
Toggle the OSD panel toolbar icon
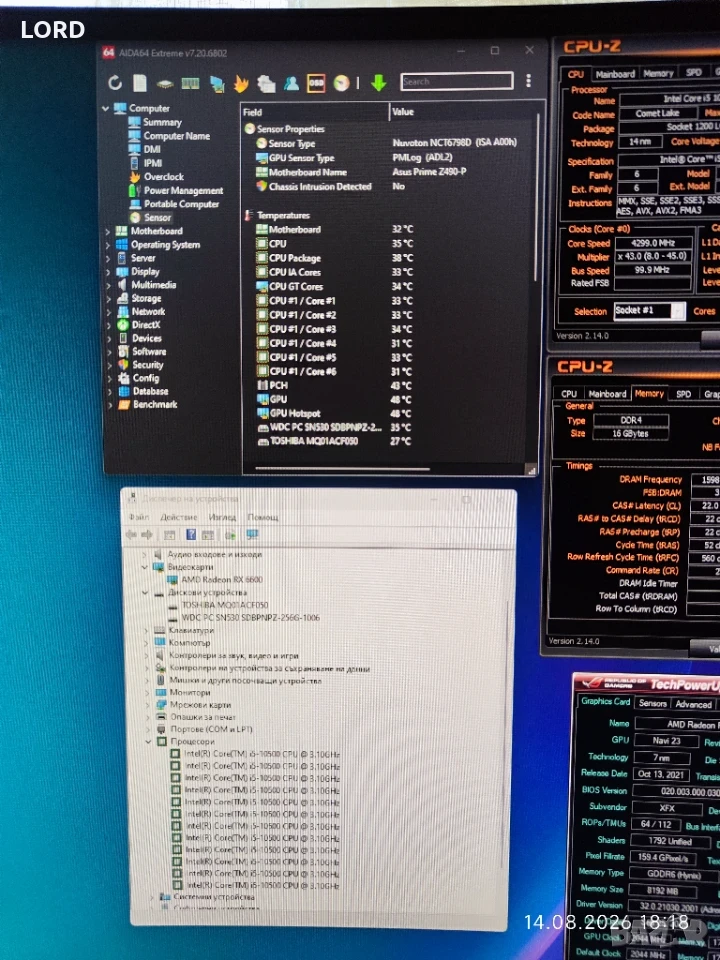point(316,83)
